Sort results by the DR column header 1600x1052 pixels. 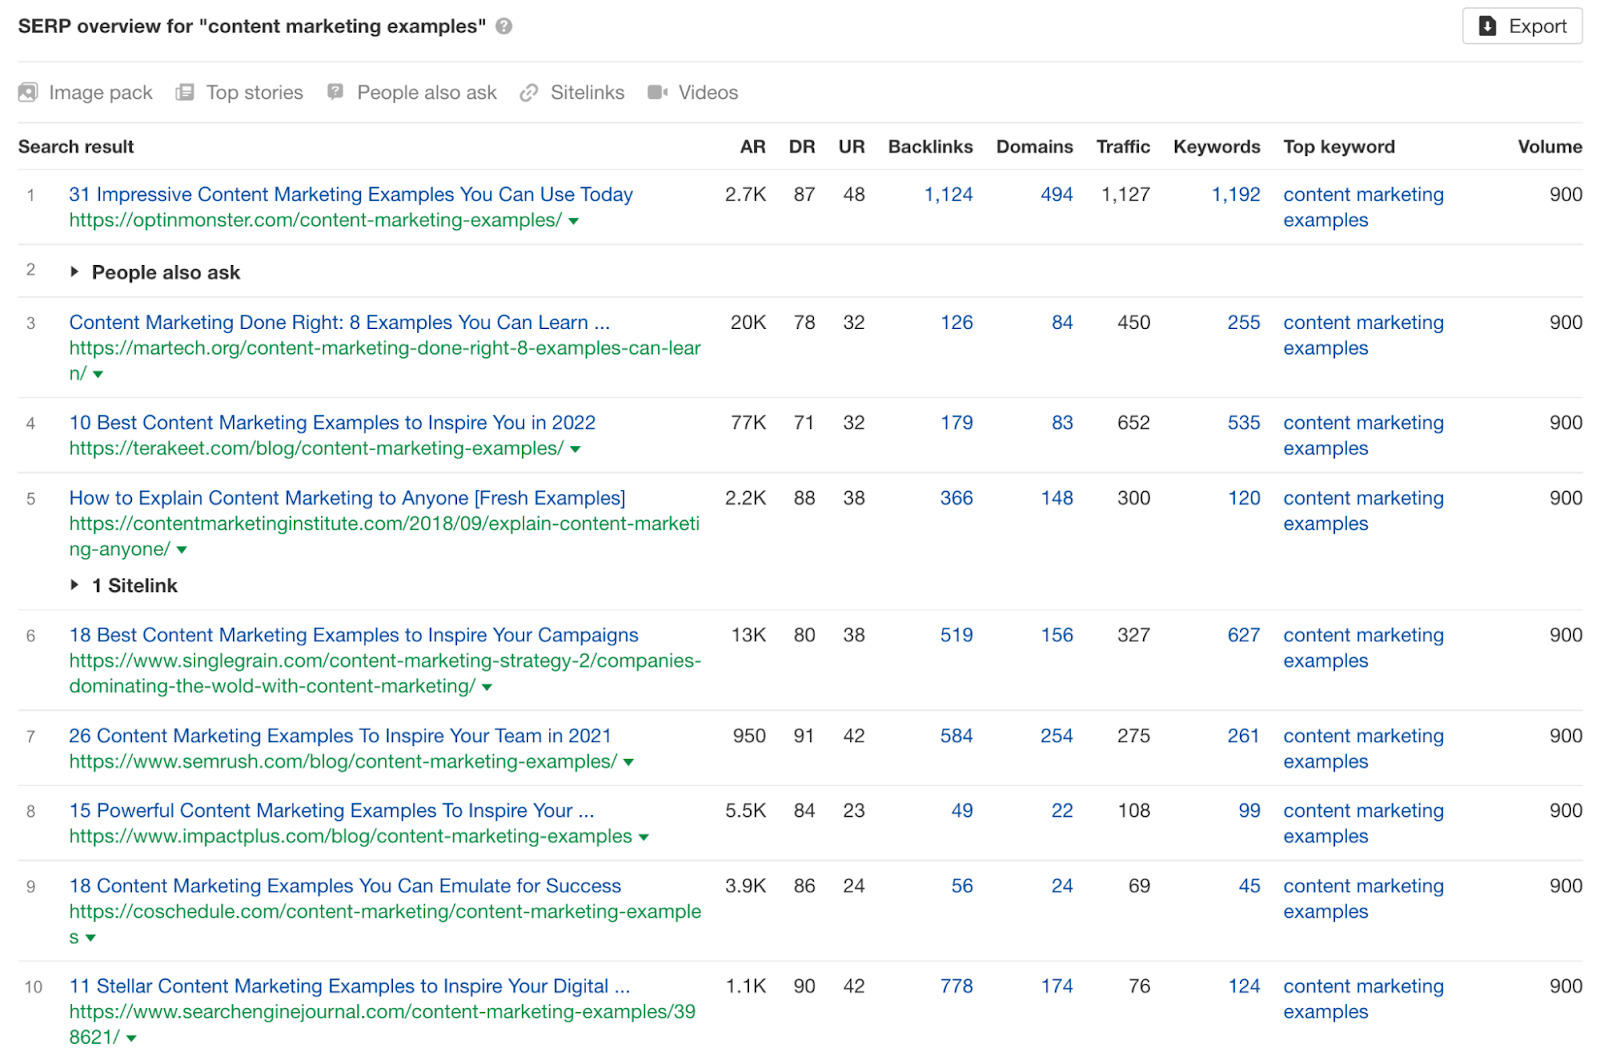[801, 146]
